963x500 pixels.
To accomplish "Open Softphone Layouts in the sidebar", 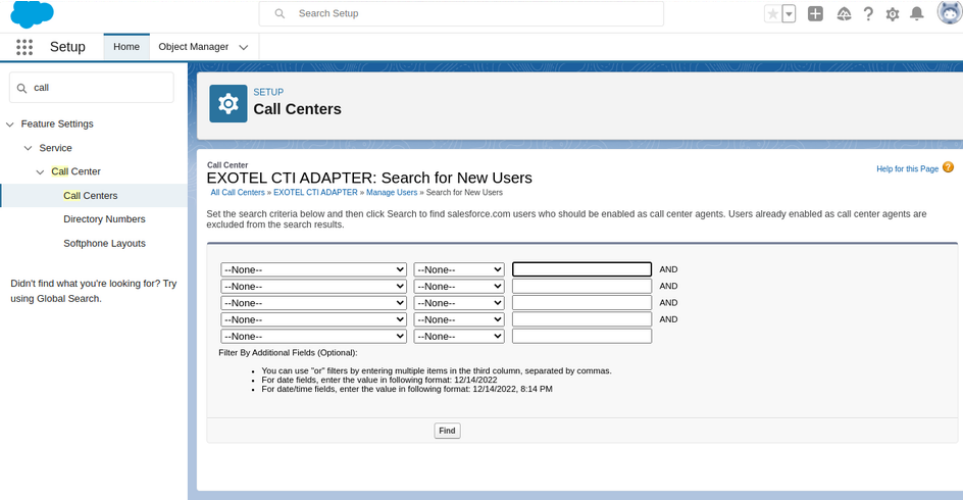I will point(104,243).
